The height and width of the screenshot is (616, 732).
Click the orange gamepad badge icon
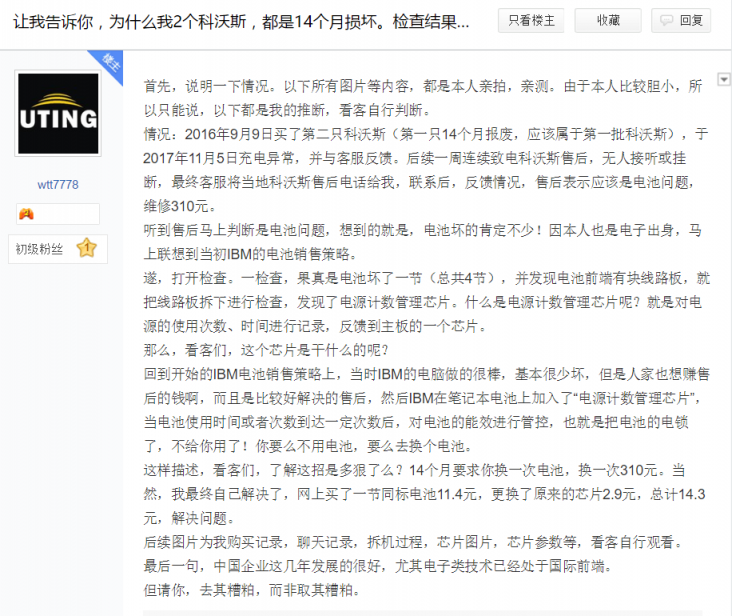point(27,214)
